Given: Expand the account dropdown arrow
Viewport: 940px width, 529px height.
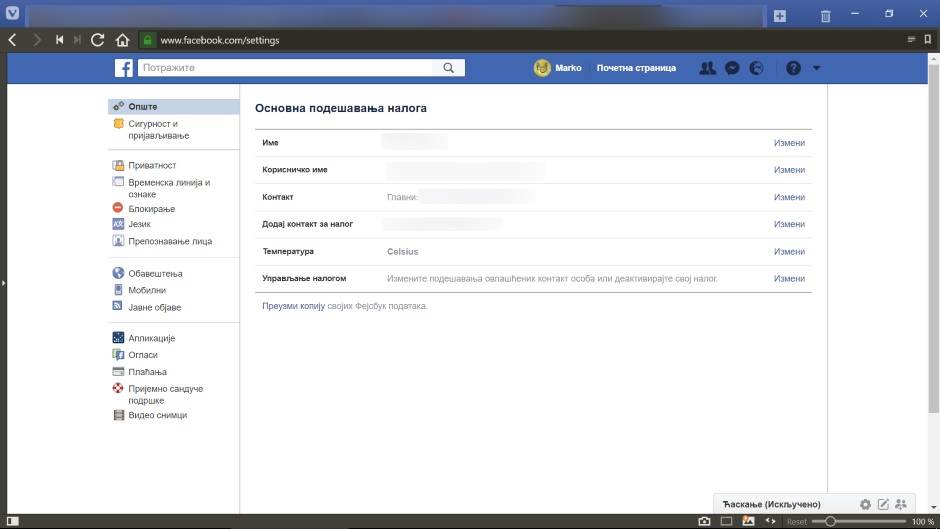Looking at the screenshot, I should pos(816,68).
